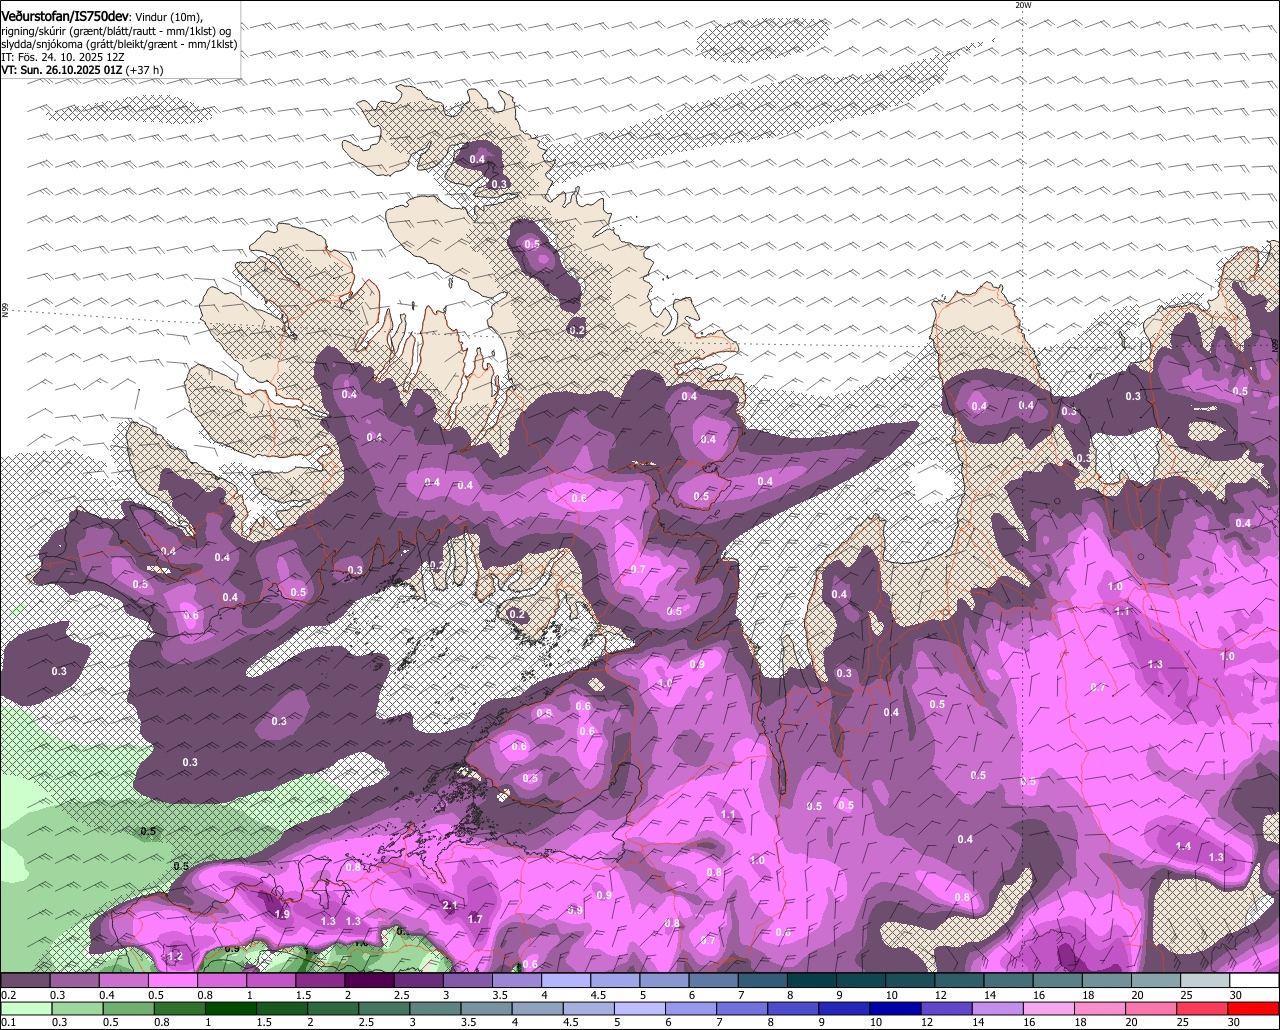
Task: Click the '20W' longitude label
Action: (1022, 5)
